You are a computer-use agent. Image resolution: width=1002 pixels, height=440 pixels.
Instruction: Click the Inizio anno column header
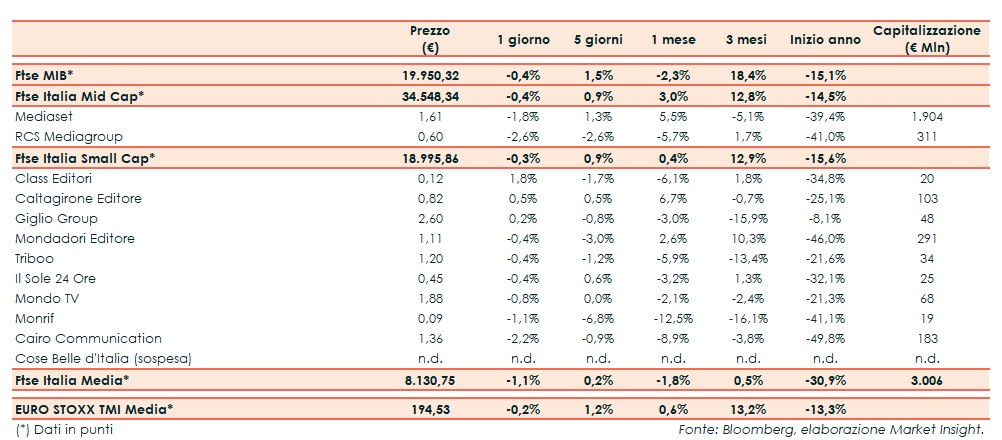coord(824,40)
